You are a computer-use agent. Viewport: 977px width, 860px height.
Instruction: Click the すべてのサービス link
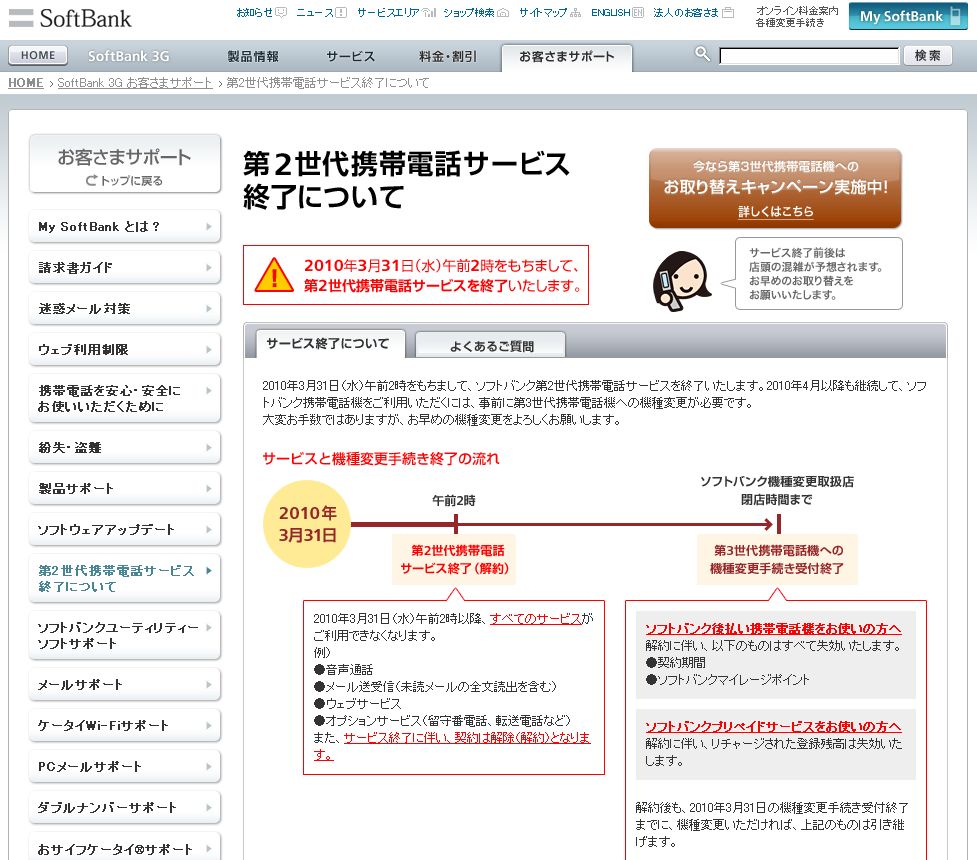click(x=535, y=618)
